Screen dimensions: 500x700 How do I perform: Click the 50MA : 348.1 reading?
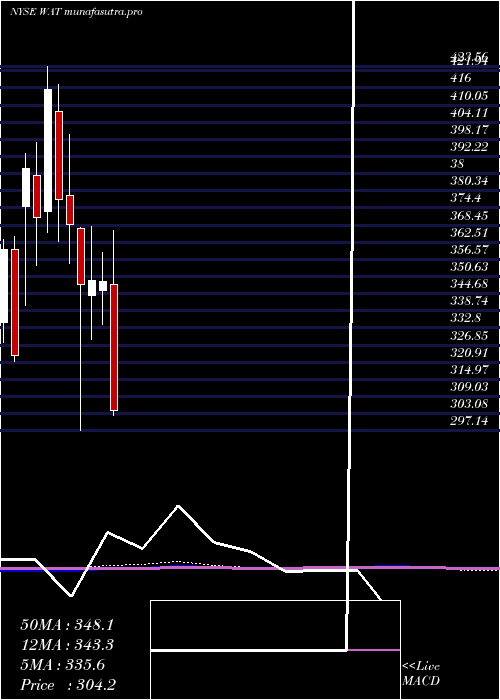67,625
